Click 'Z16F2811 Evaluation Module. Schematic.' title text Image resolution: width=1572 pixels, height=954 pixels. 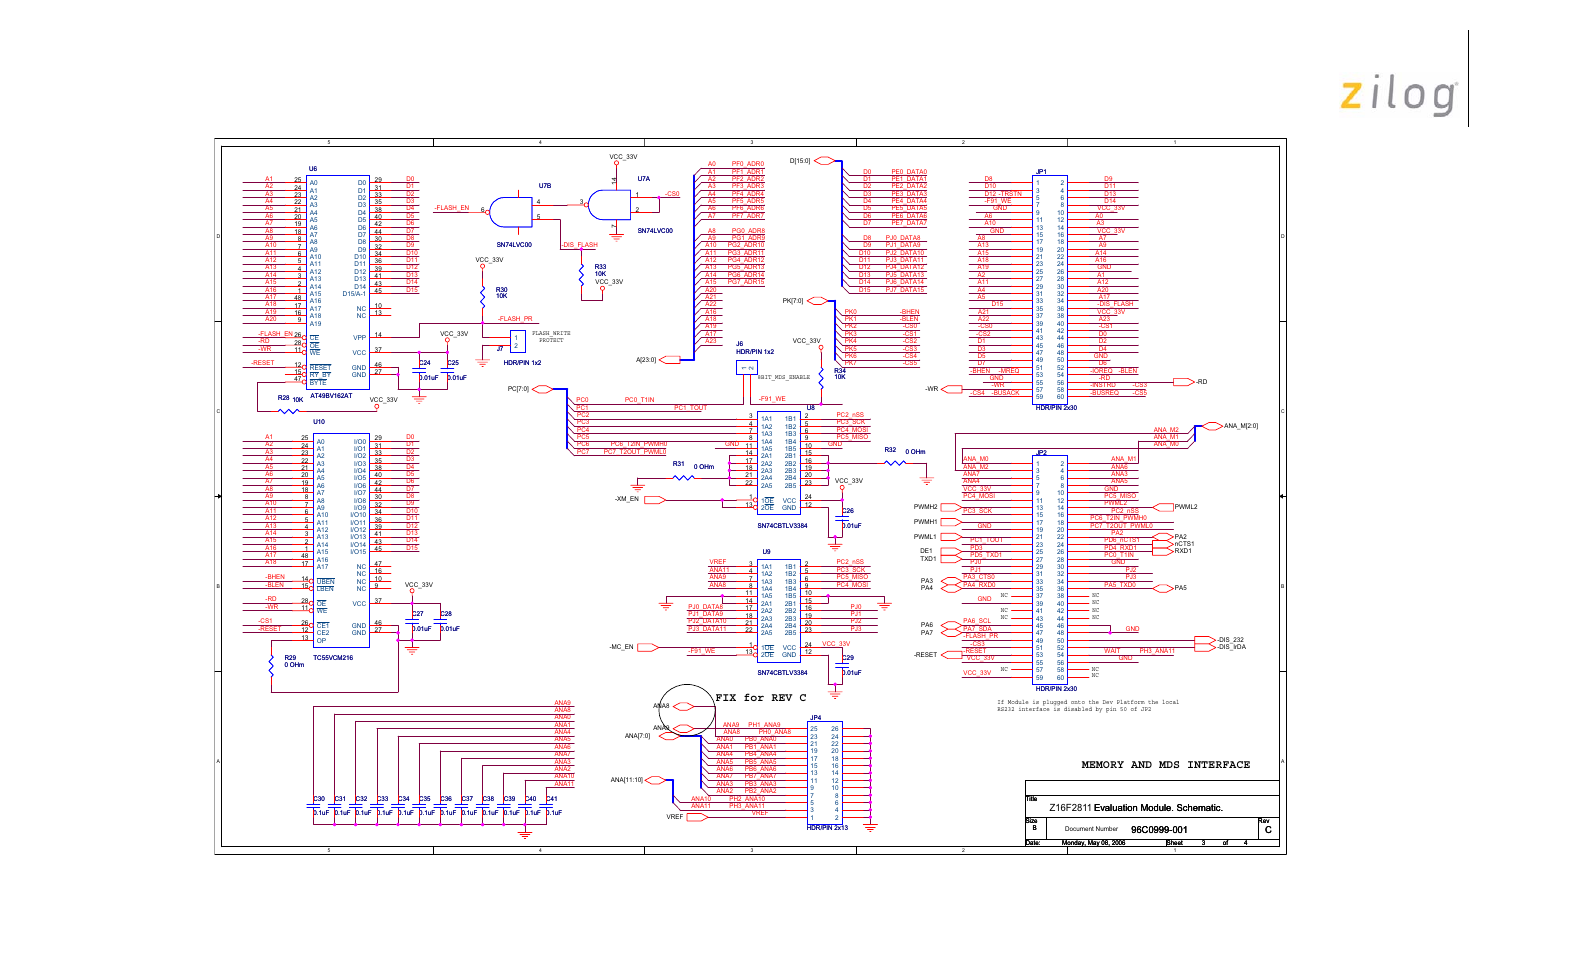[1136, 807]
